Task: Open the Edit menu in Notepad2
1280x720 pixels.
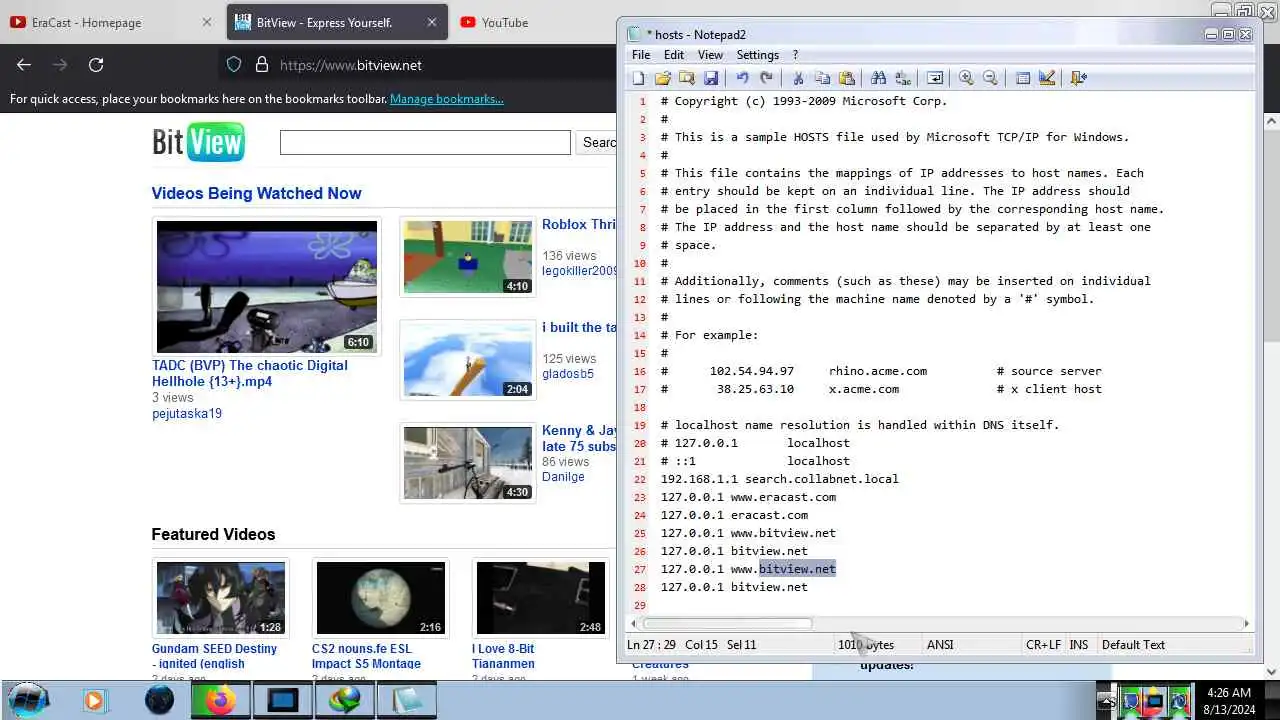Action: 674,55
